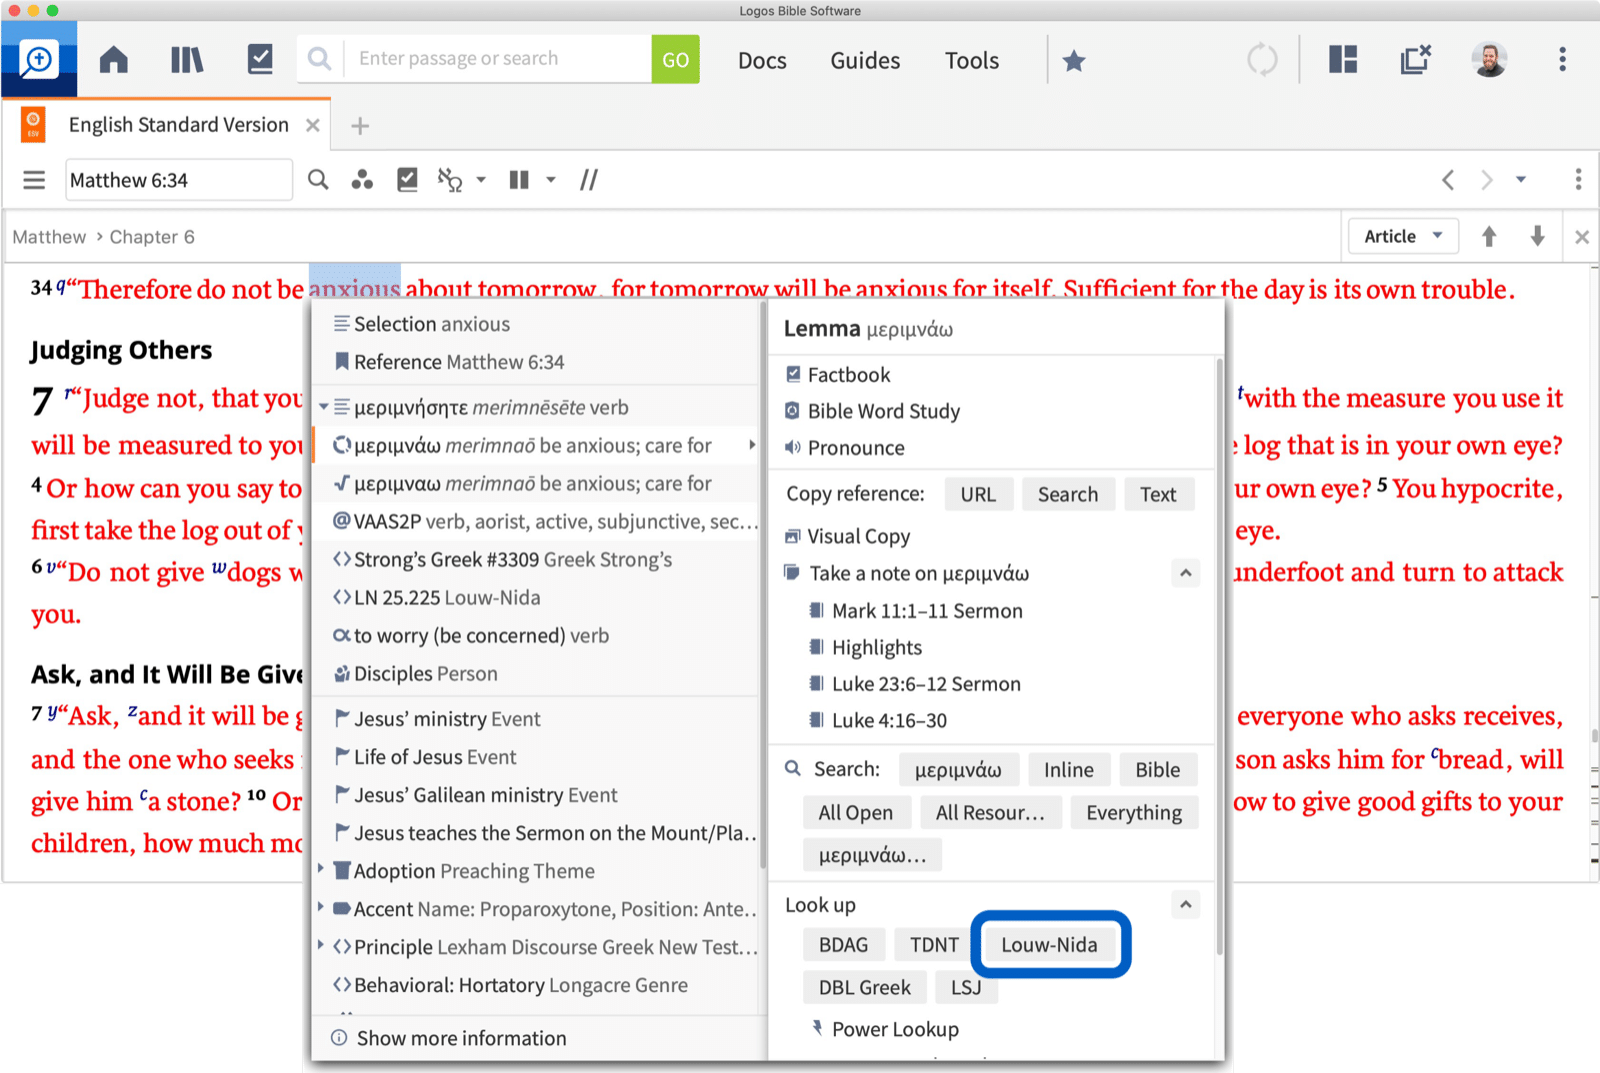
Task: Open the resource panel three-dot menu
Action: tap(1578, 180)
